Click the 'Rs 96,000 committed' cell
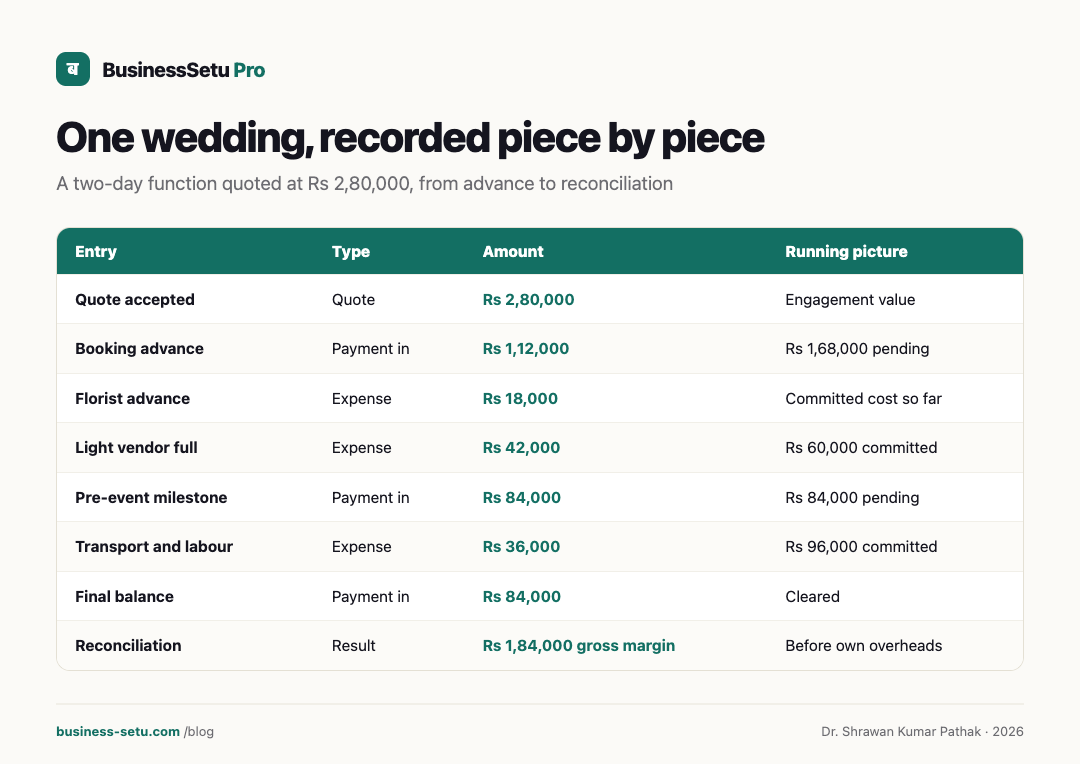The width and height of the screenshot is (1080, 764). pos(861,546)
